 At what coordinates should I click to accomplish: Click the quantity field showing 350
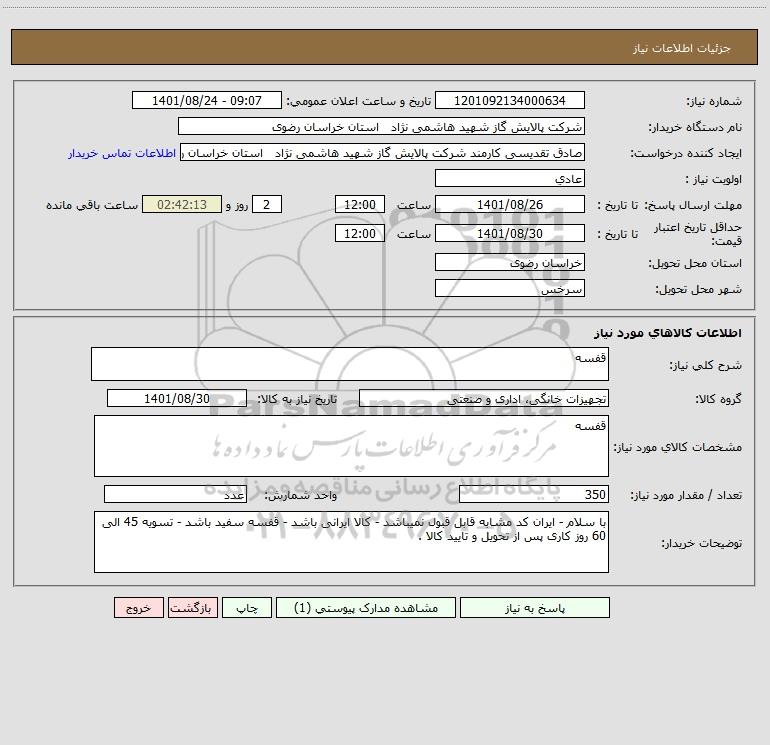pos(534,495)
